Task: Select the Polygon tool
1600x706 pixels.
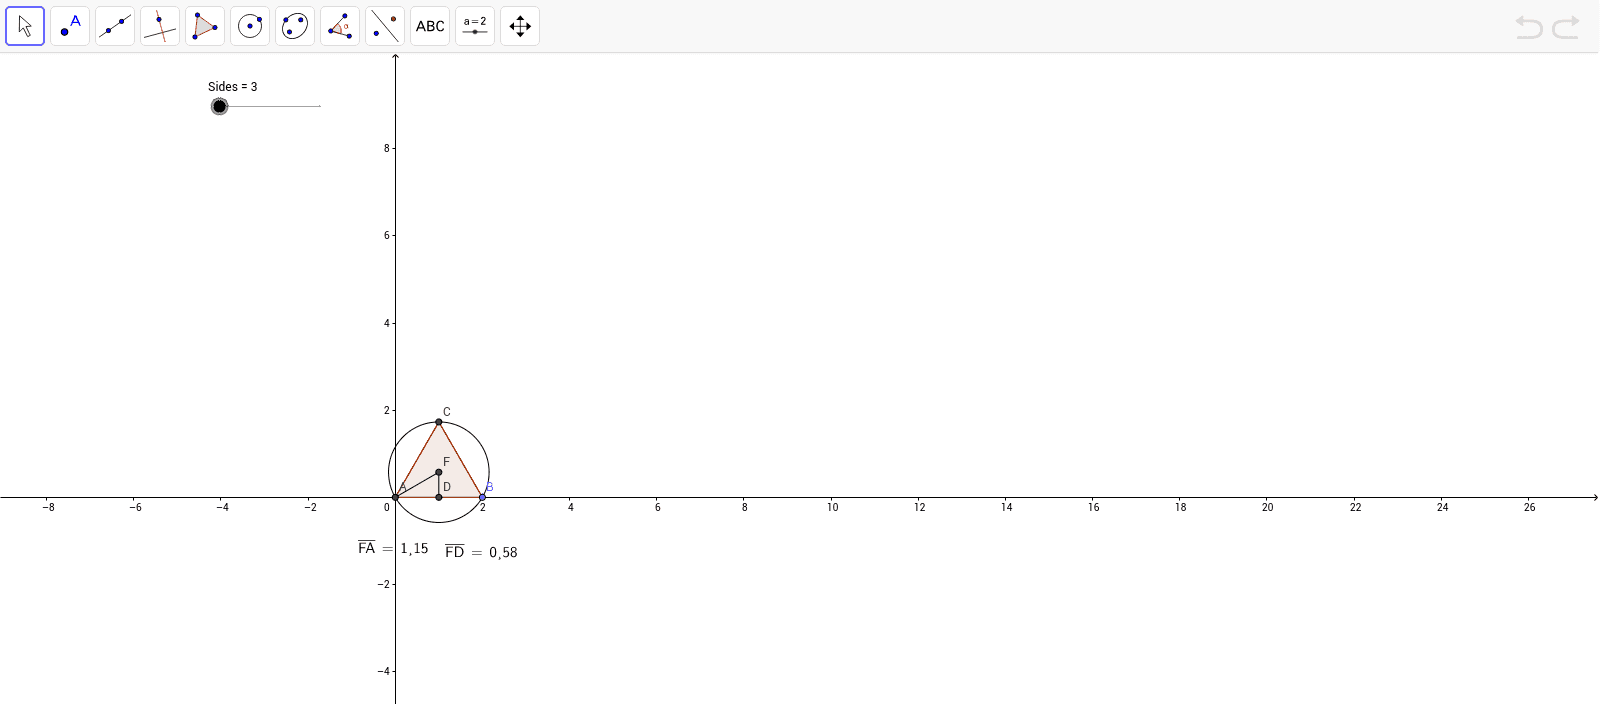Action: point(205,26)
